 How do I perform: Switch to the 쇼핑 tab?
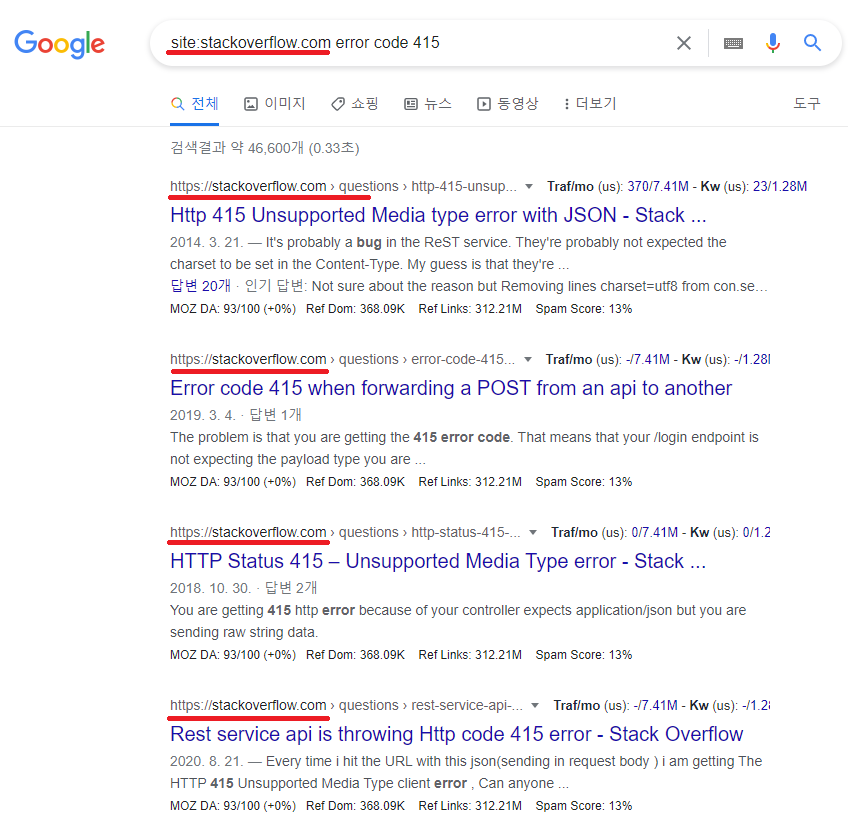(354, 103)
